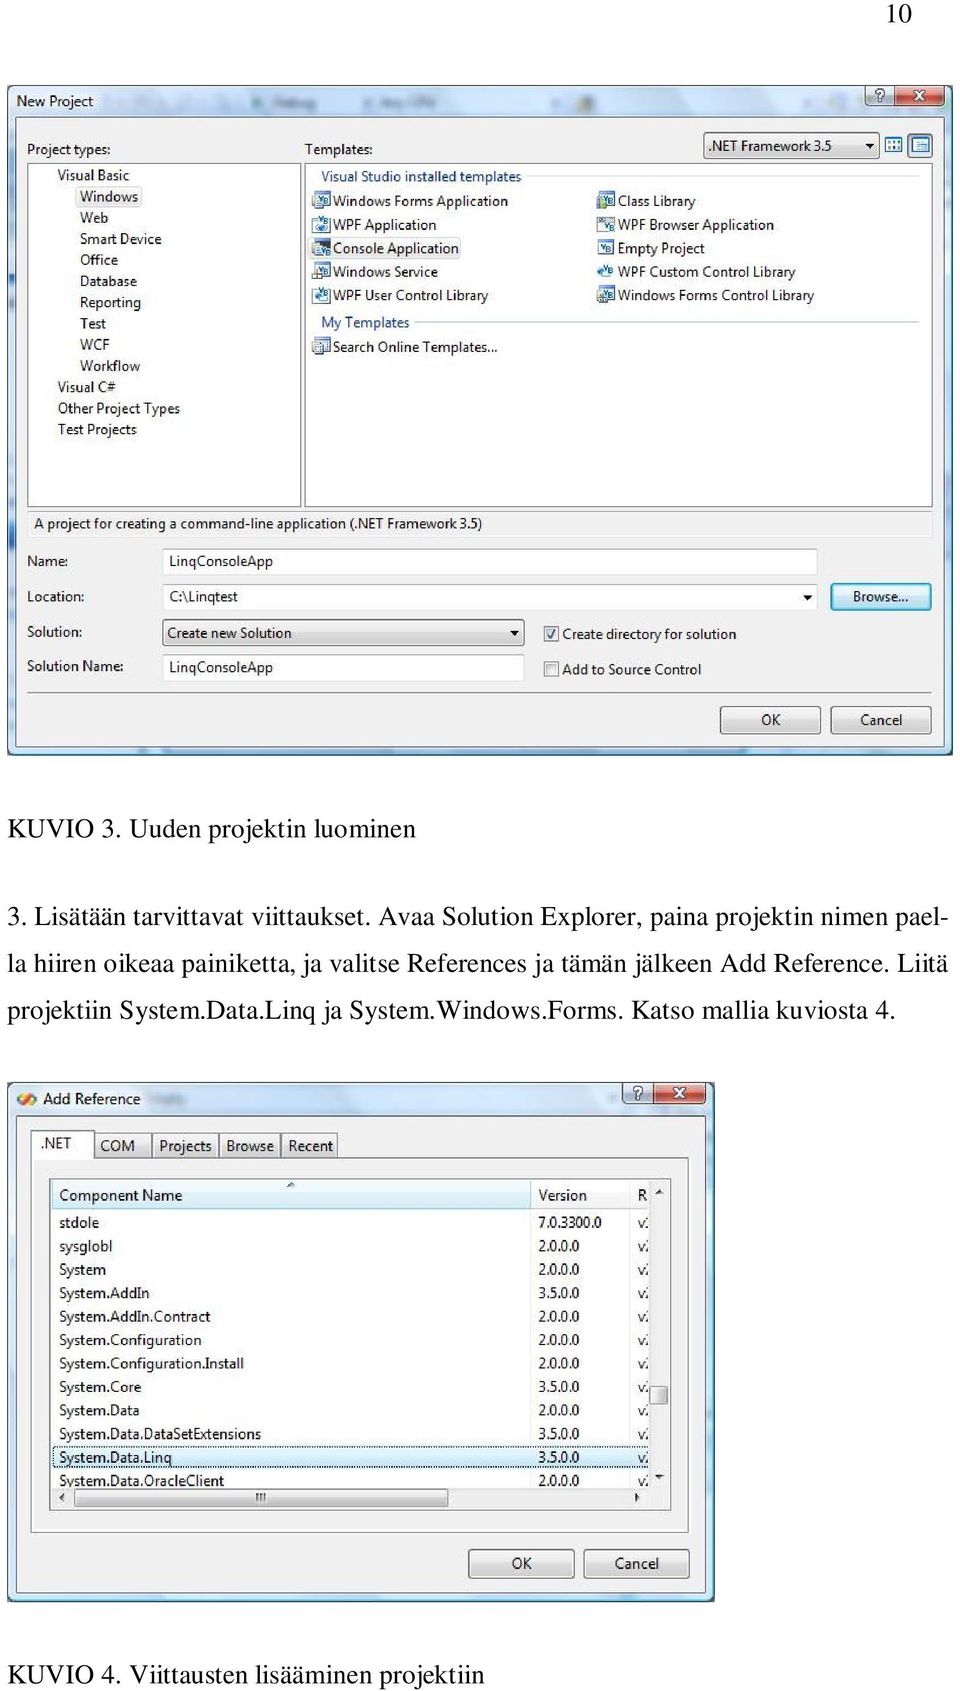This screenshot has height=1691, width=960.
Task: Click scroll-down arrow of component list
Action: point(660,1478)
